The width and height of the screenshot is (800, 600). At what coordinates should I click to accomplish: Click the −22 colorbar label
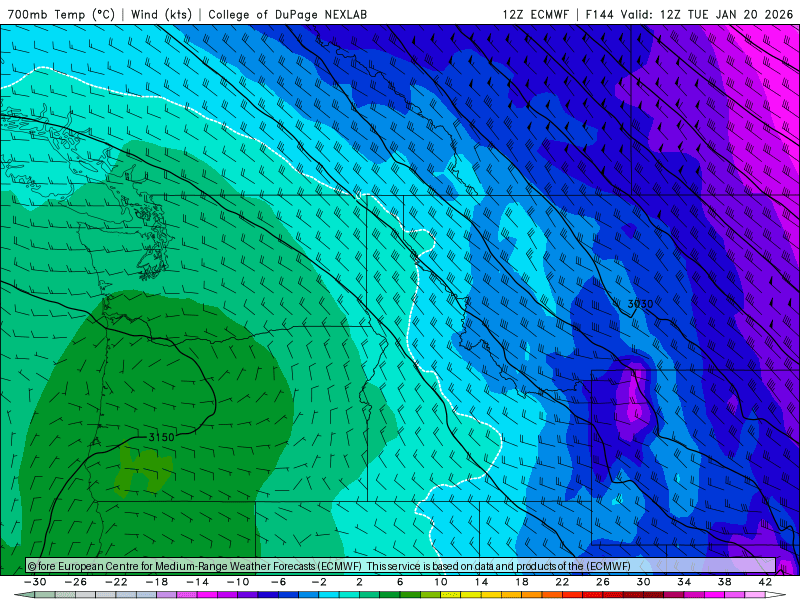click(116, 582)
